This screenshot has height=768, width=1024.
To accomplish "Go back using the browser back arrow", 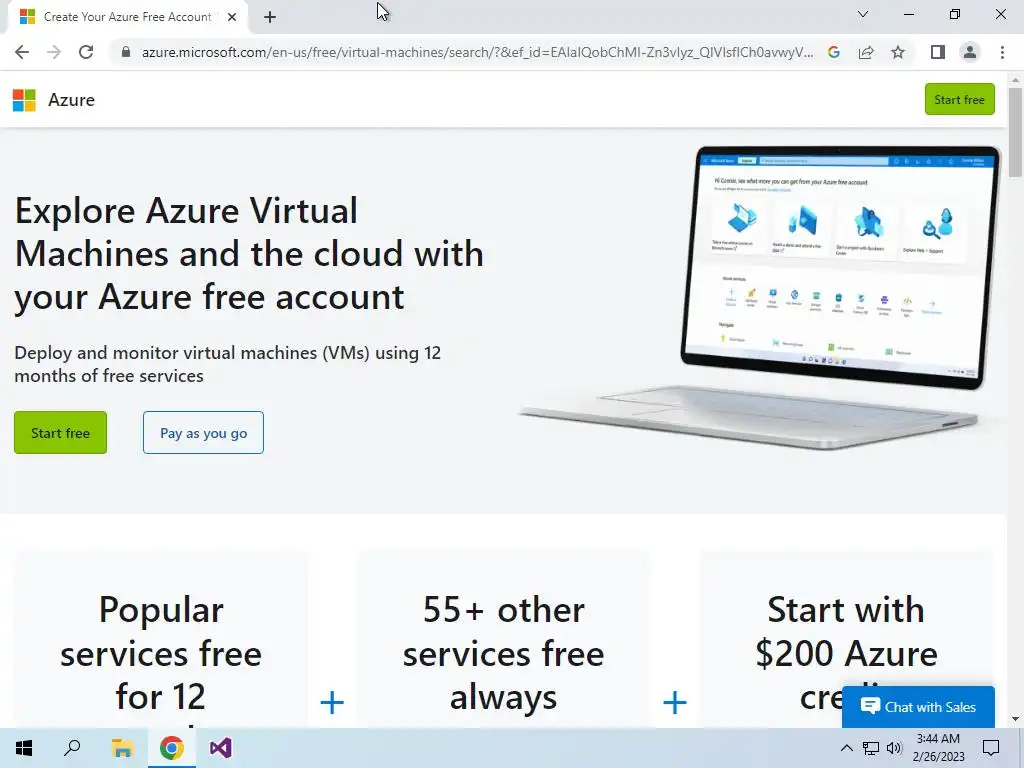I will (22, 52).
